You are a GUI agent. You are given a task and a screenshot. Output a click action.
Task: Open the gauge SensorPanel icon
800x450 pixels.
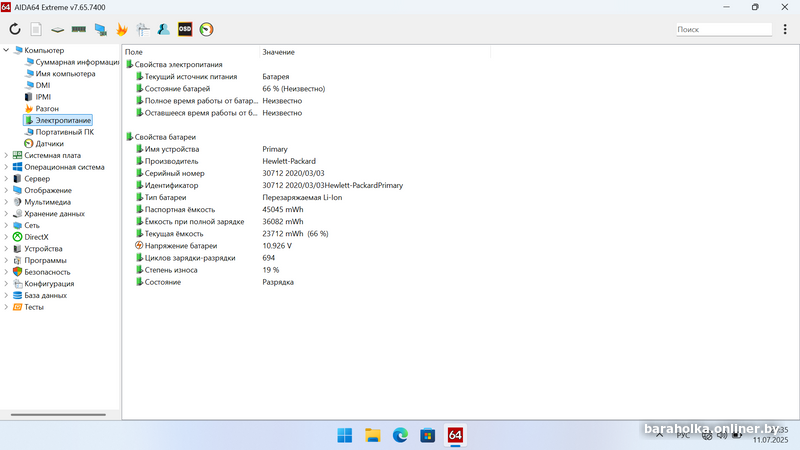tap(206, 29)
